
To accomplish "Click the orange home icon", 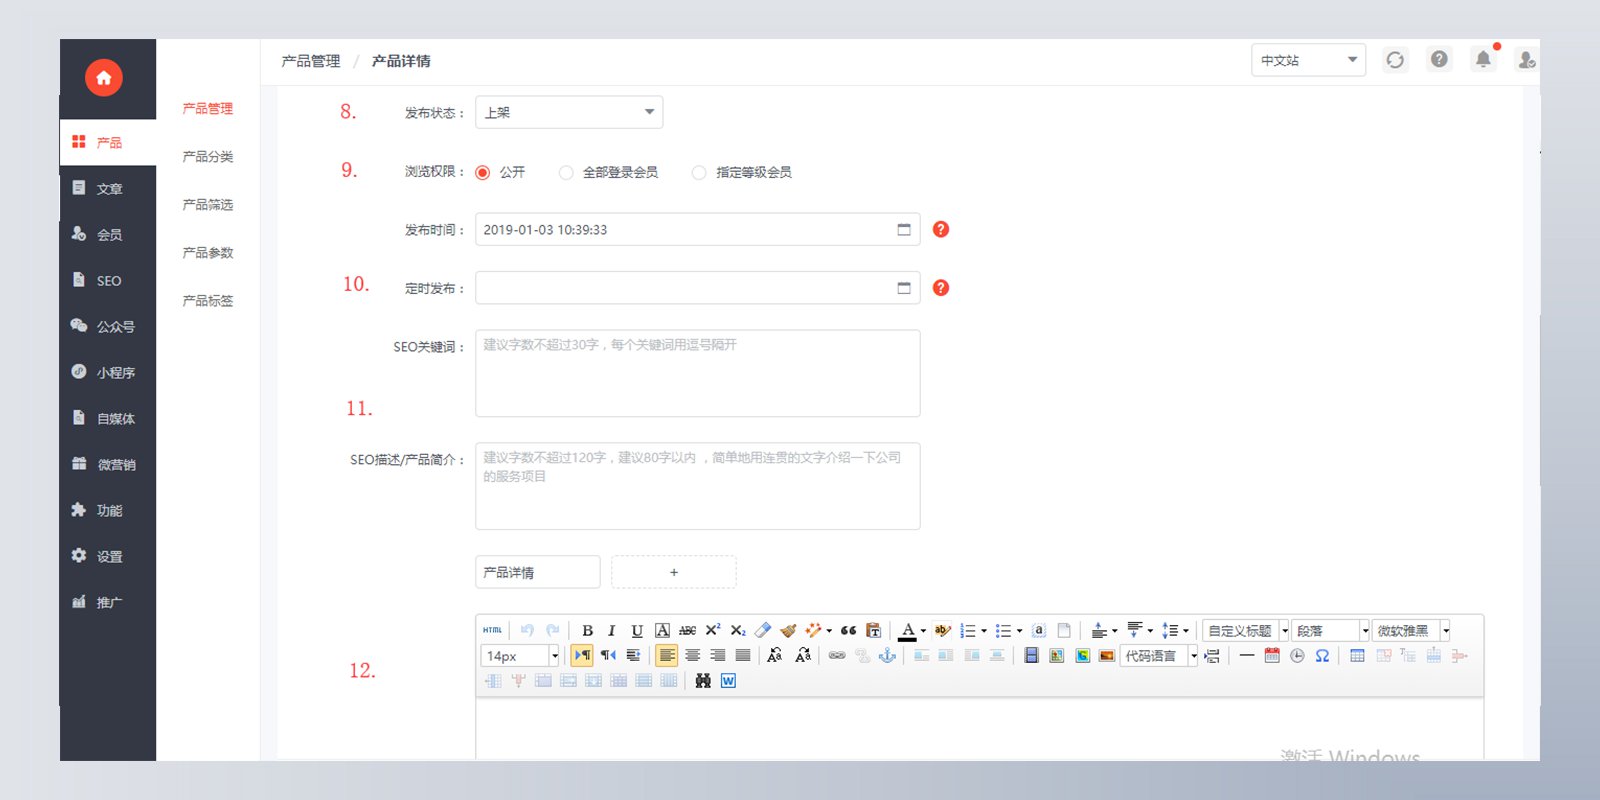I will 104,78.
